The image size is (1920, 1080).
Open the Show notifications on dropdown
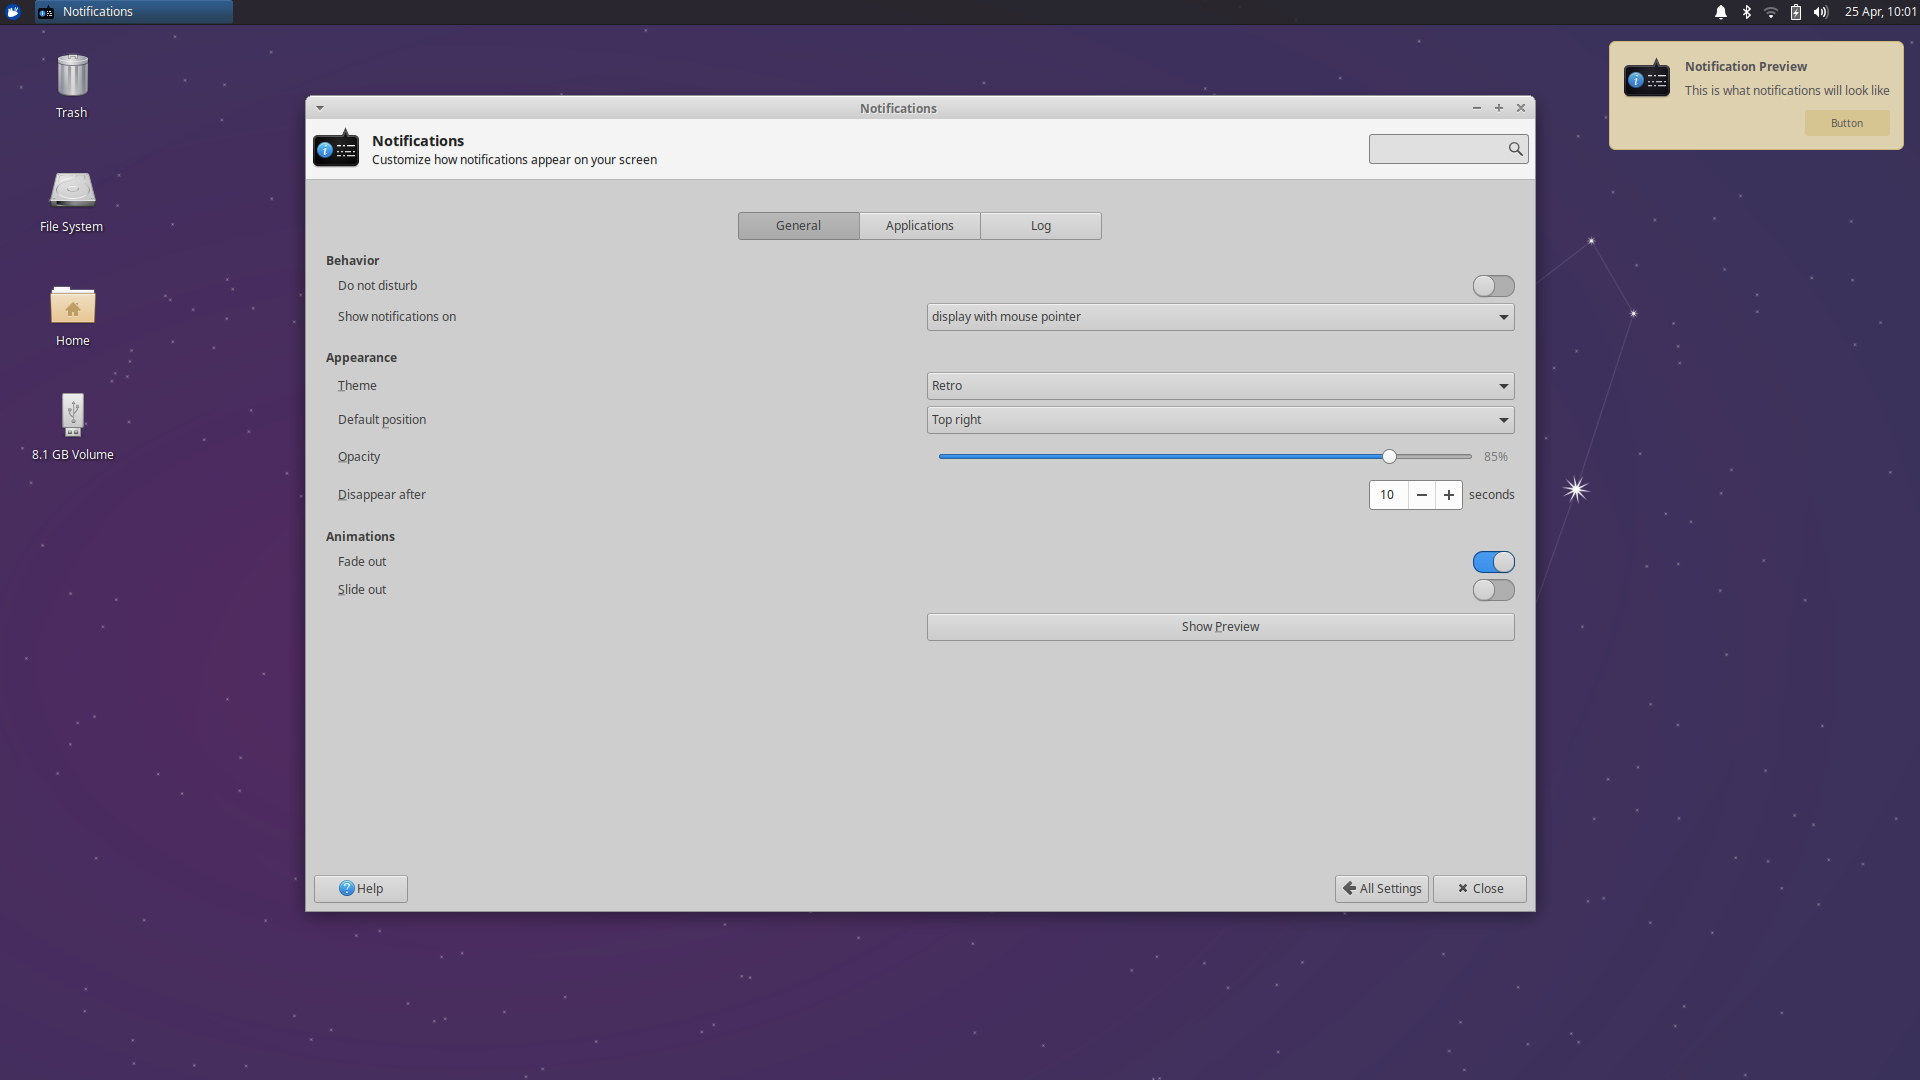[x=1220, y=317]
